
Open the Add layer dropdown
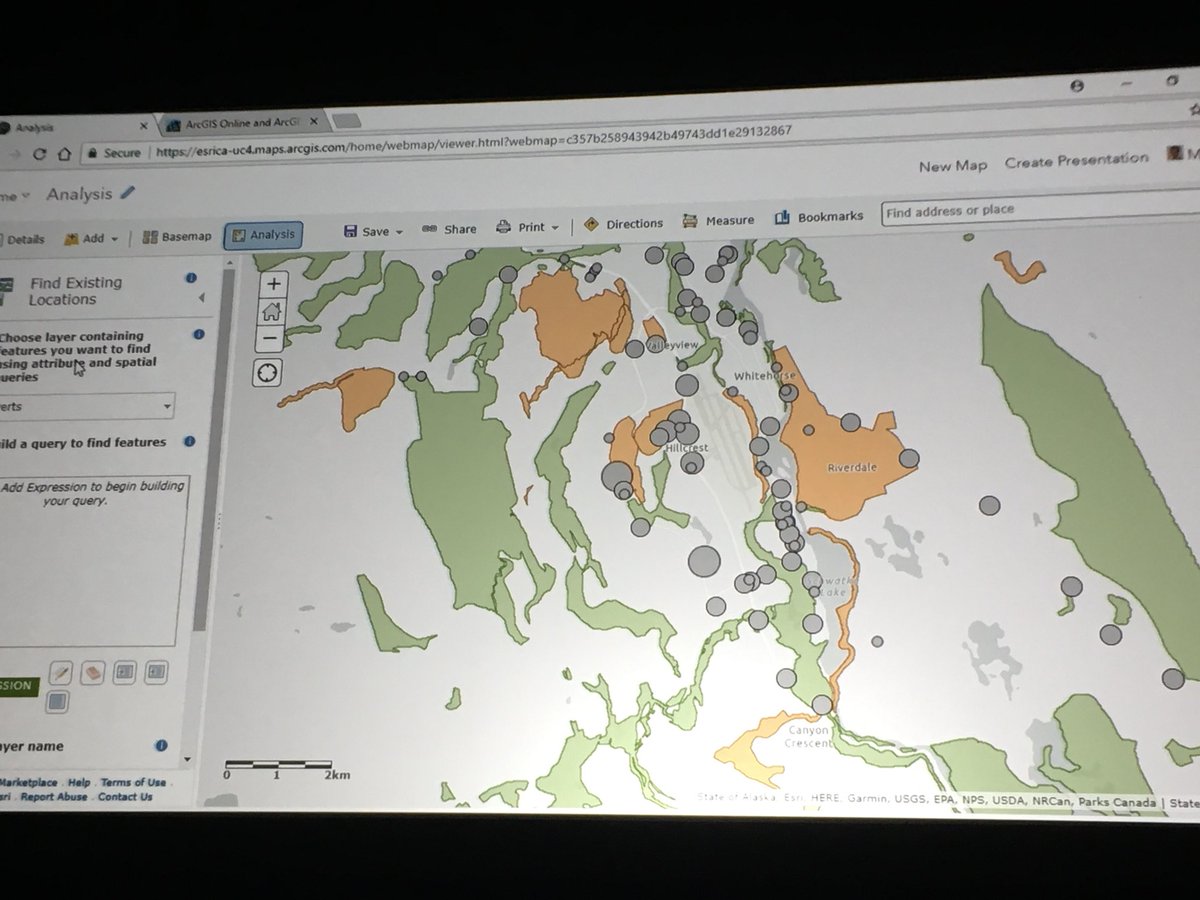[91, 238]
